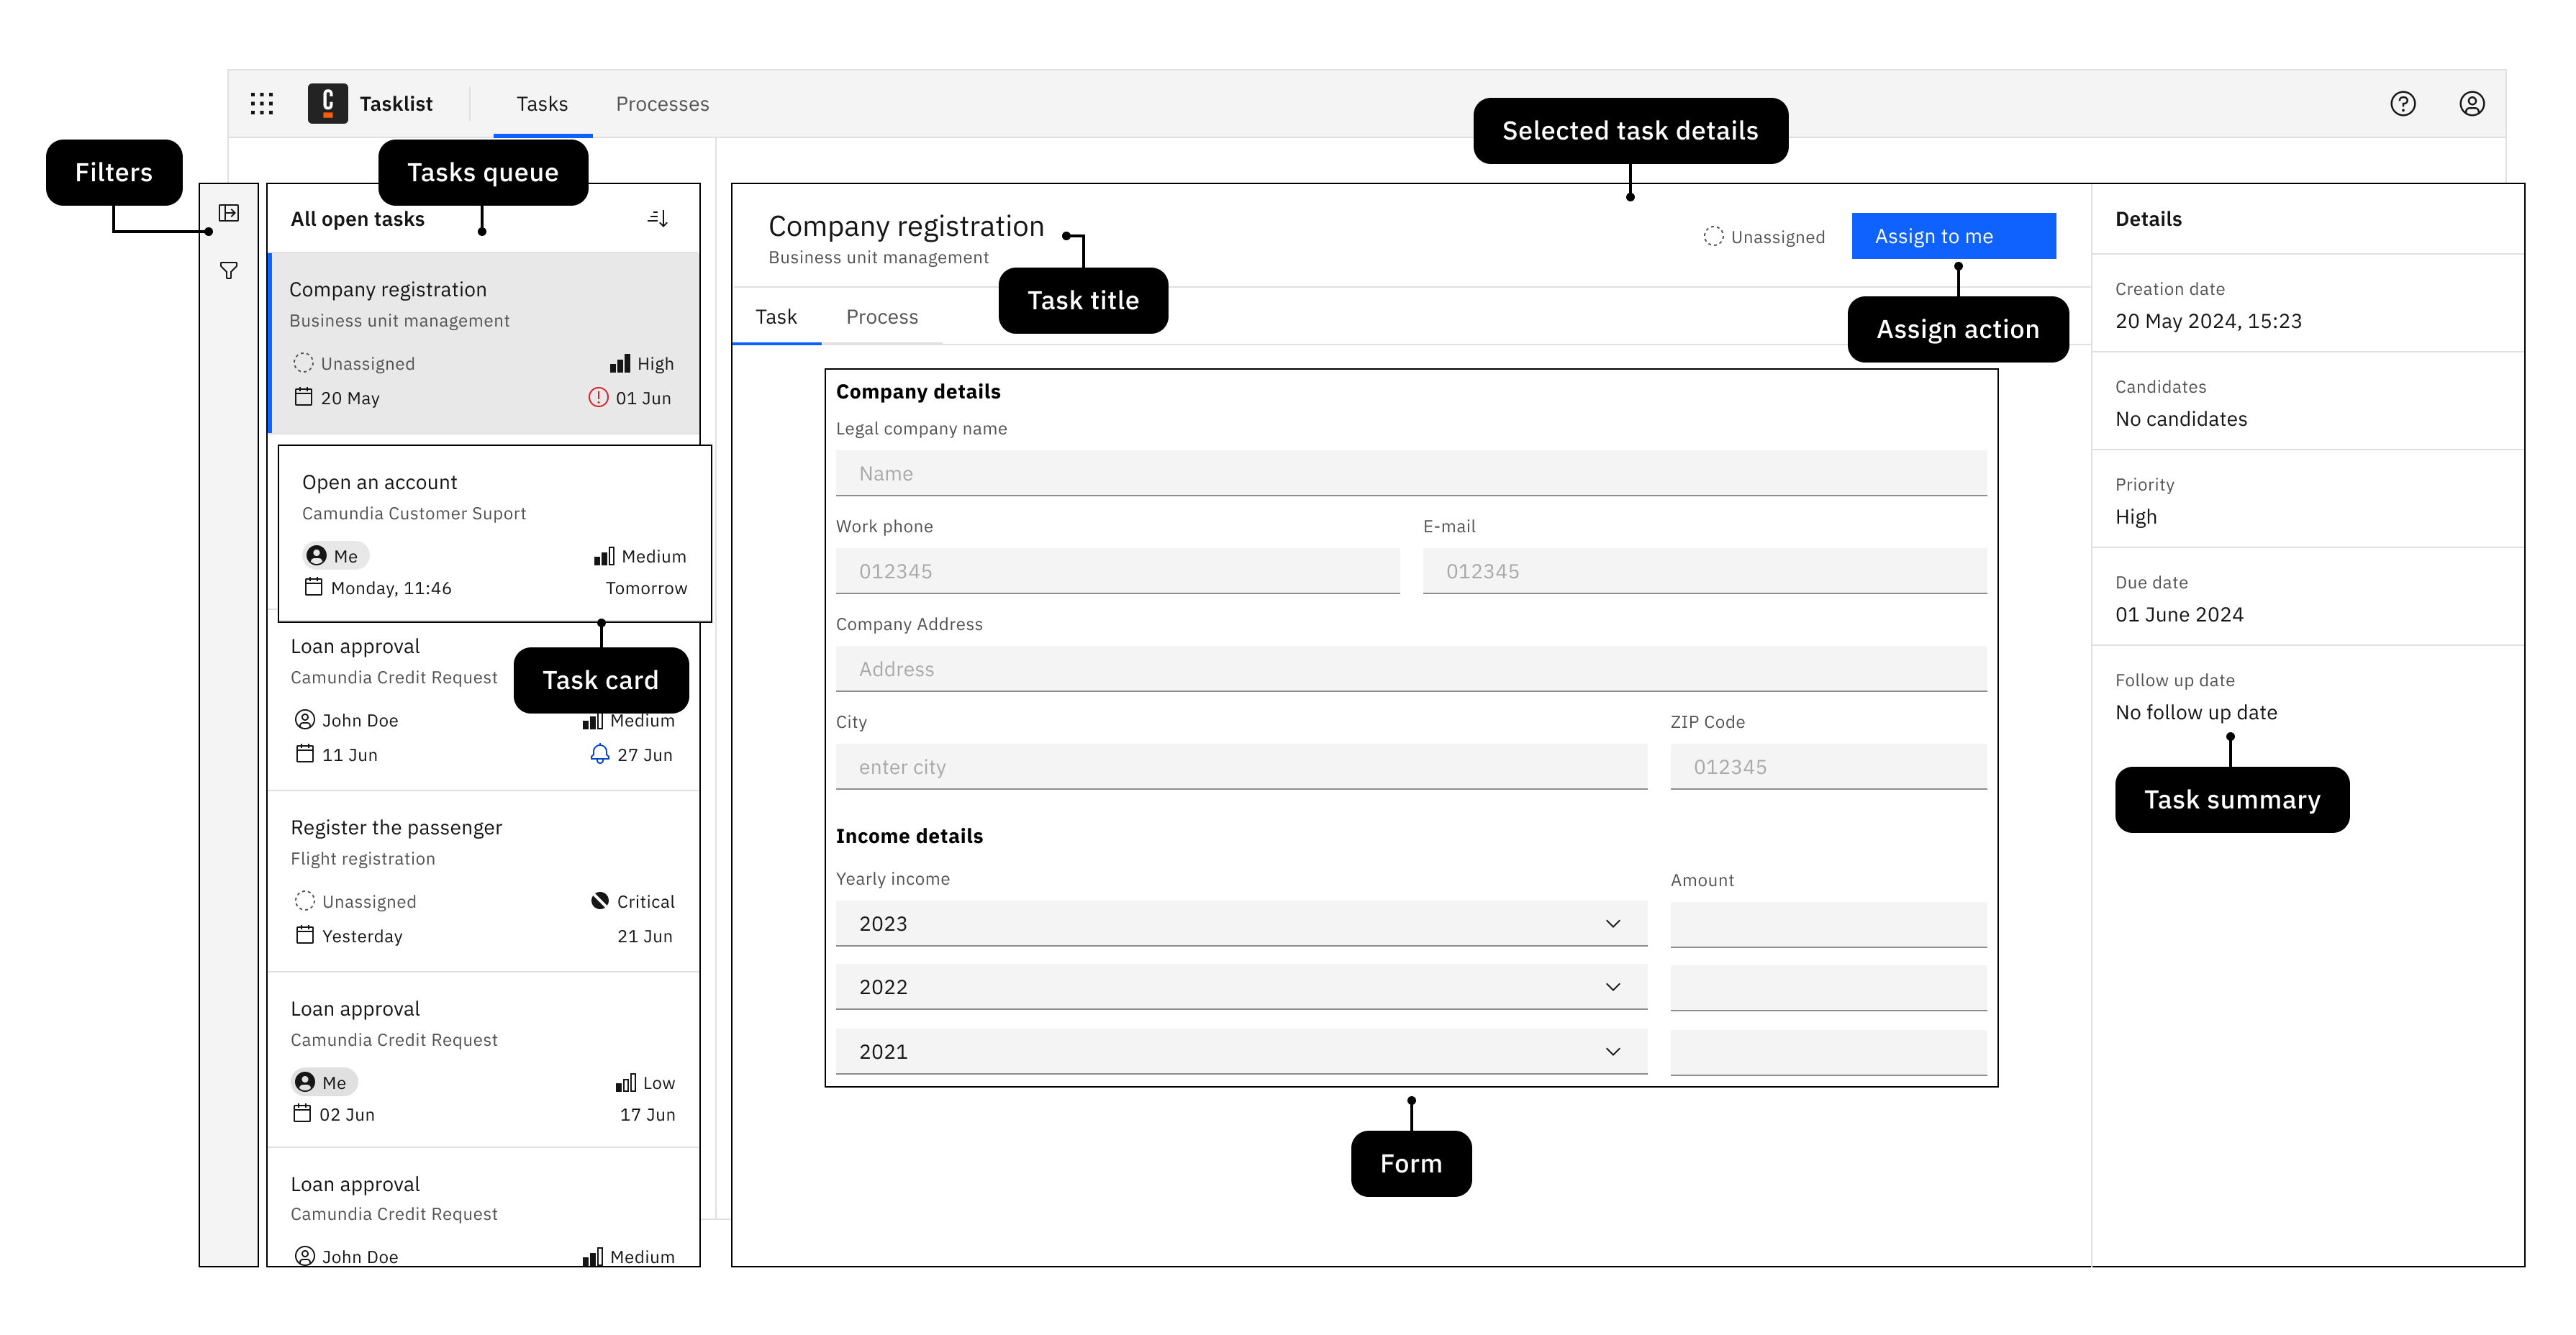Open the help question mark icon

[x=2404, y=103]
